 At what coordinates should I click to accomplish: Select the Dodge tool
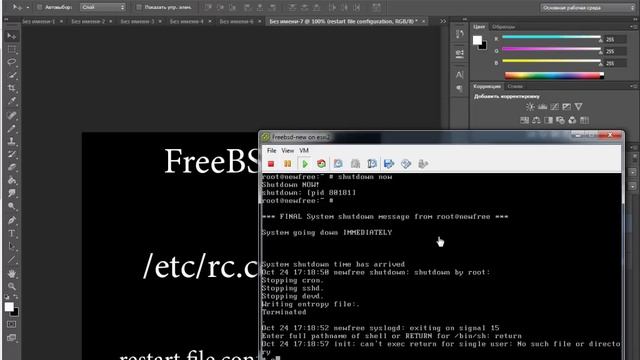[x=11, y=206]
